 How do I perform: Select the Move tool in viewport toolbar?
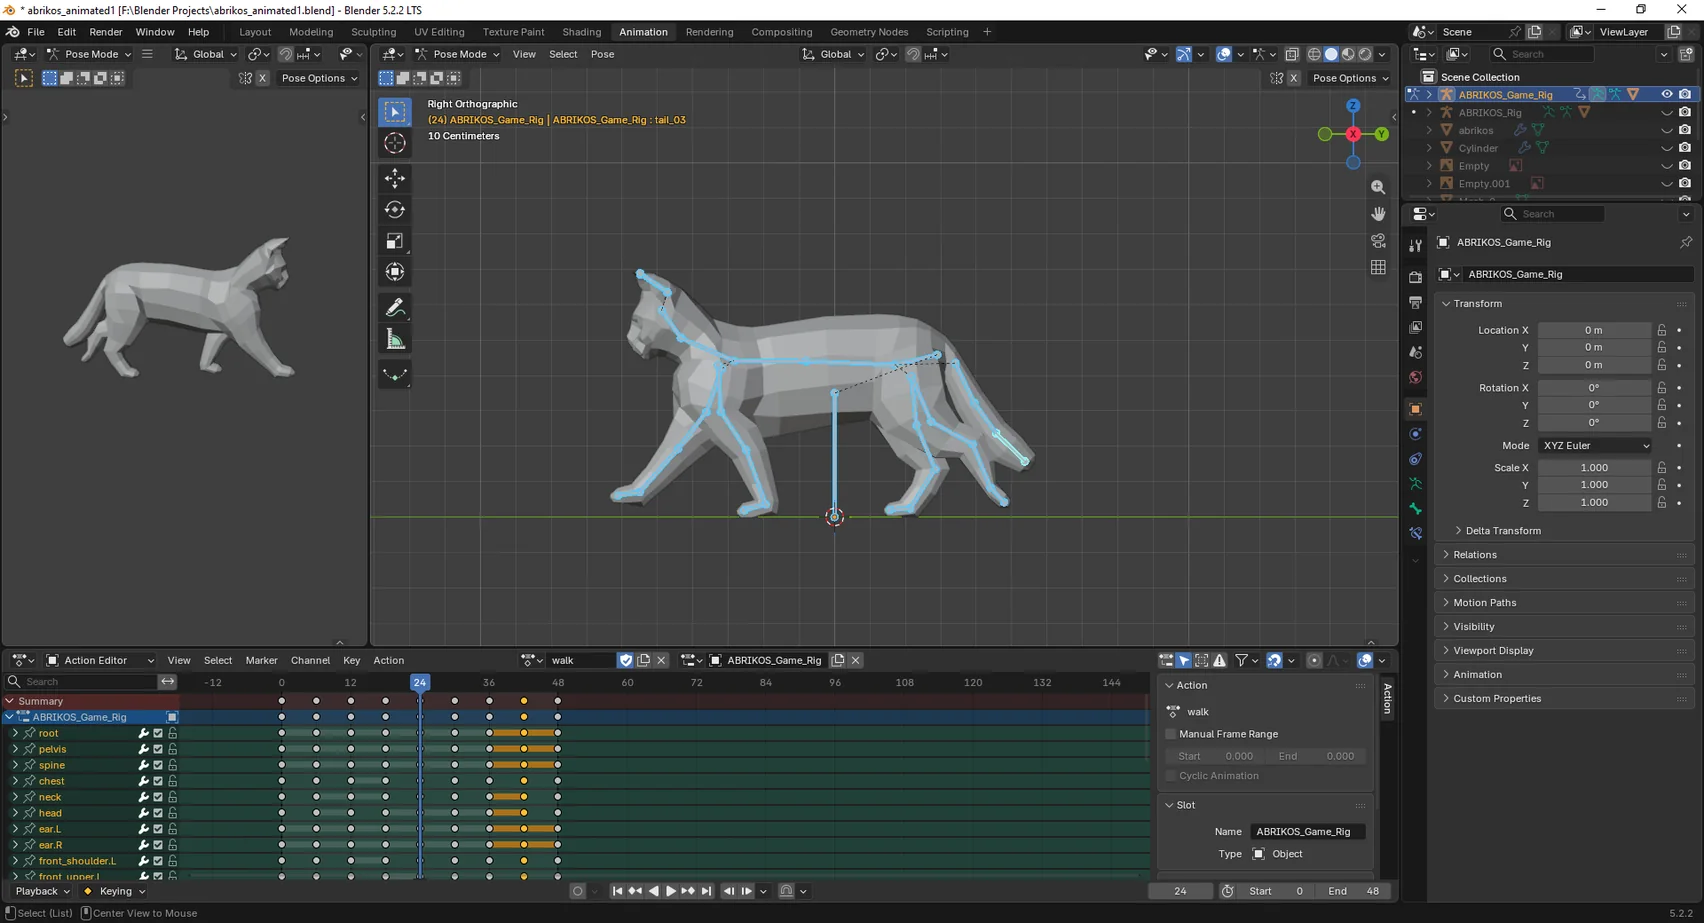[x=395, y=178]
